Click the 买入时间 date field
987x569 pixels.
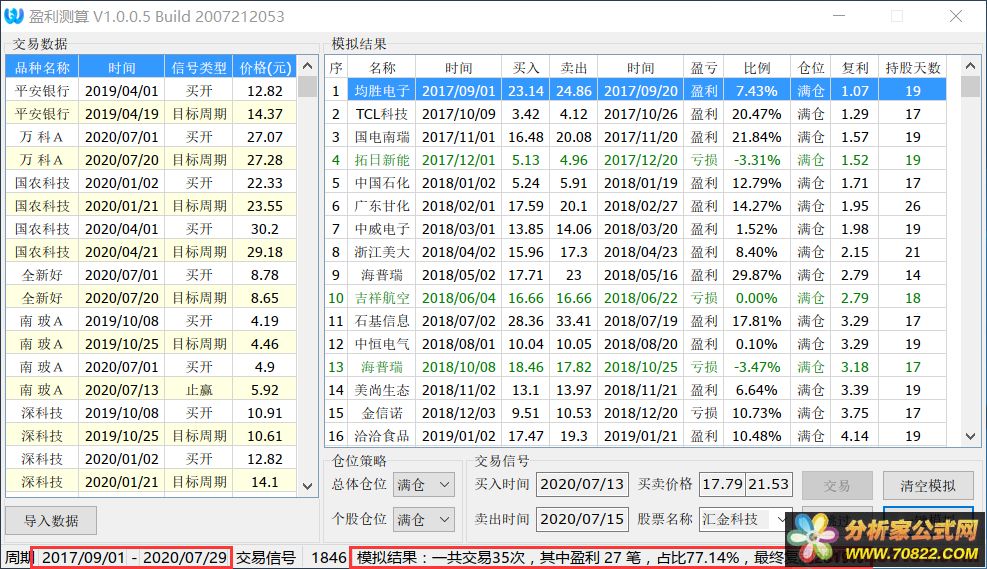(582, 484)
